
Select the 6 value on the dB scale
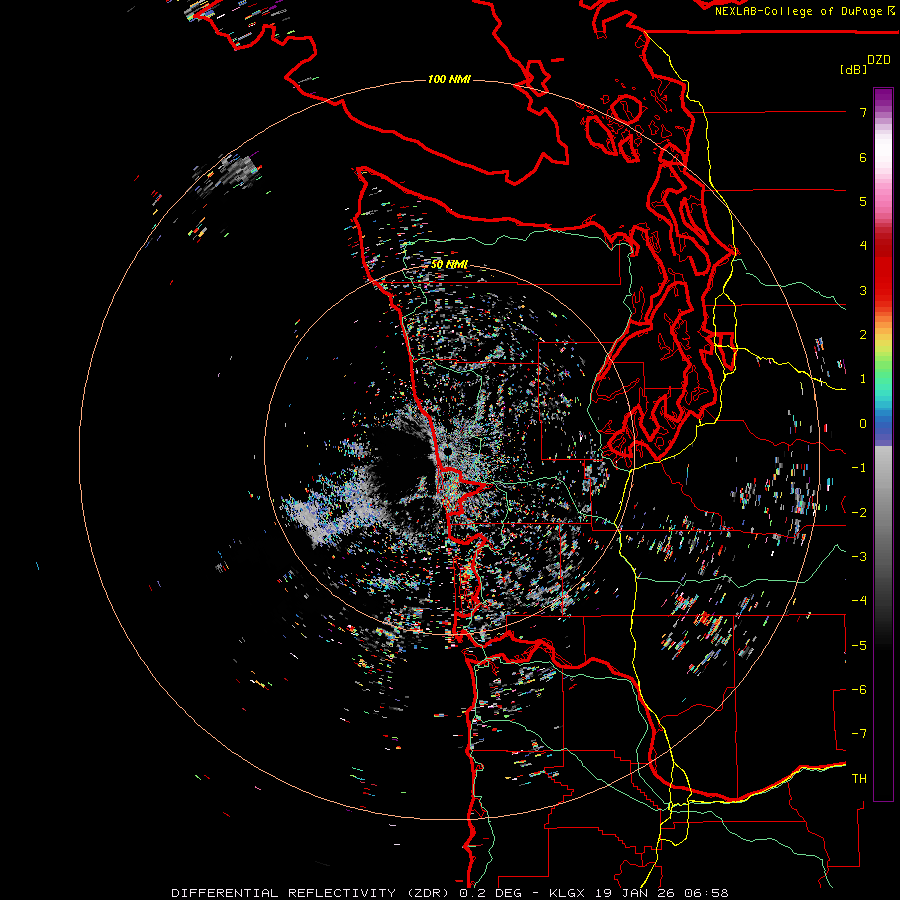coord(863,157)
